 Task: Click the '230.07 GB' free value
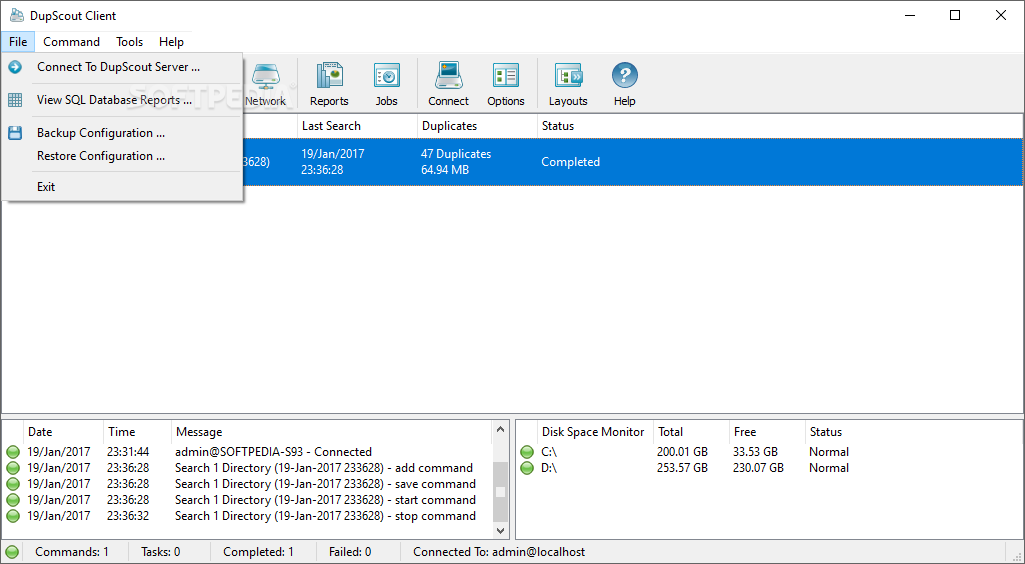(x=758, y=468)
